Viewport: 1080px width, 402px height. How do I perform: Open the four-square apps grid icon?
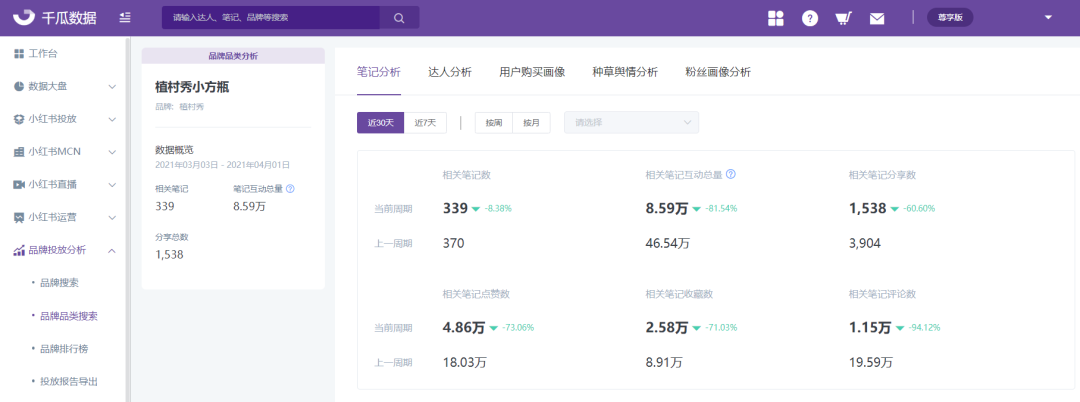[x=776, y=19]
